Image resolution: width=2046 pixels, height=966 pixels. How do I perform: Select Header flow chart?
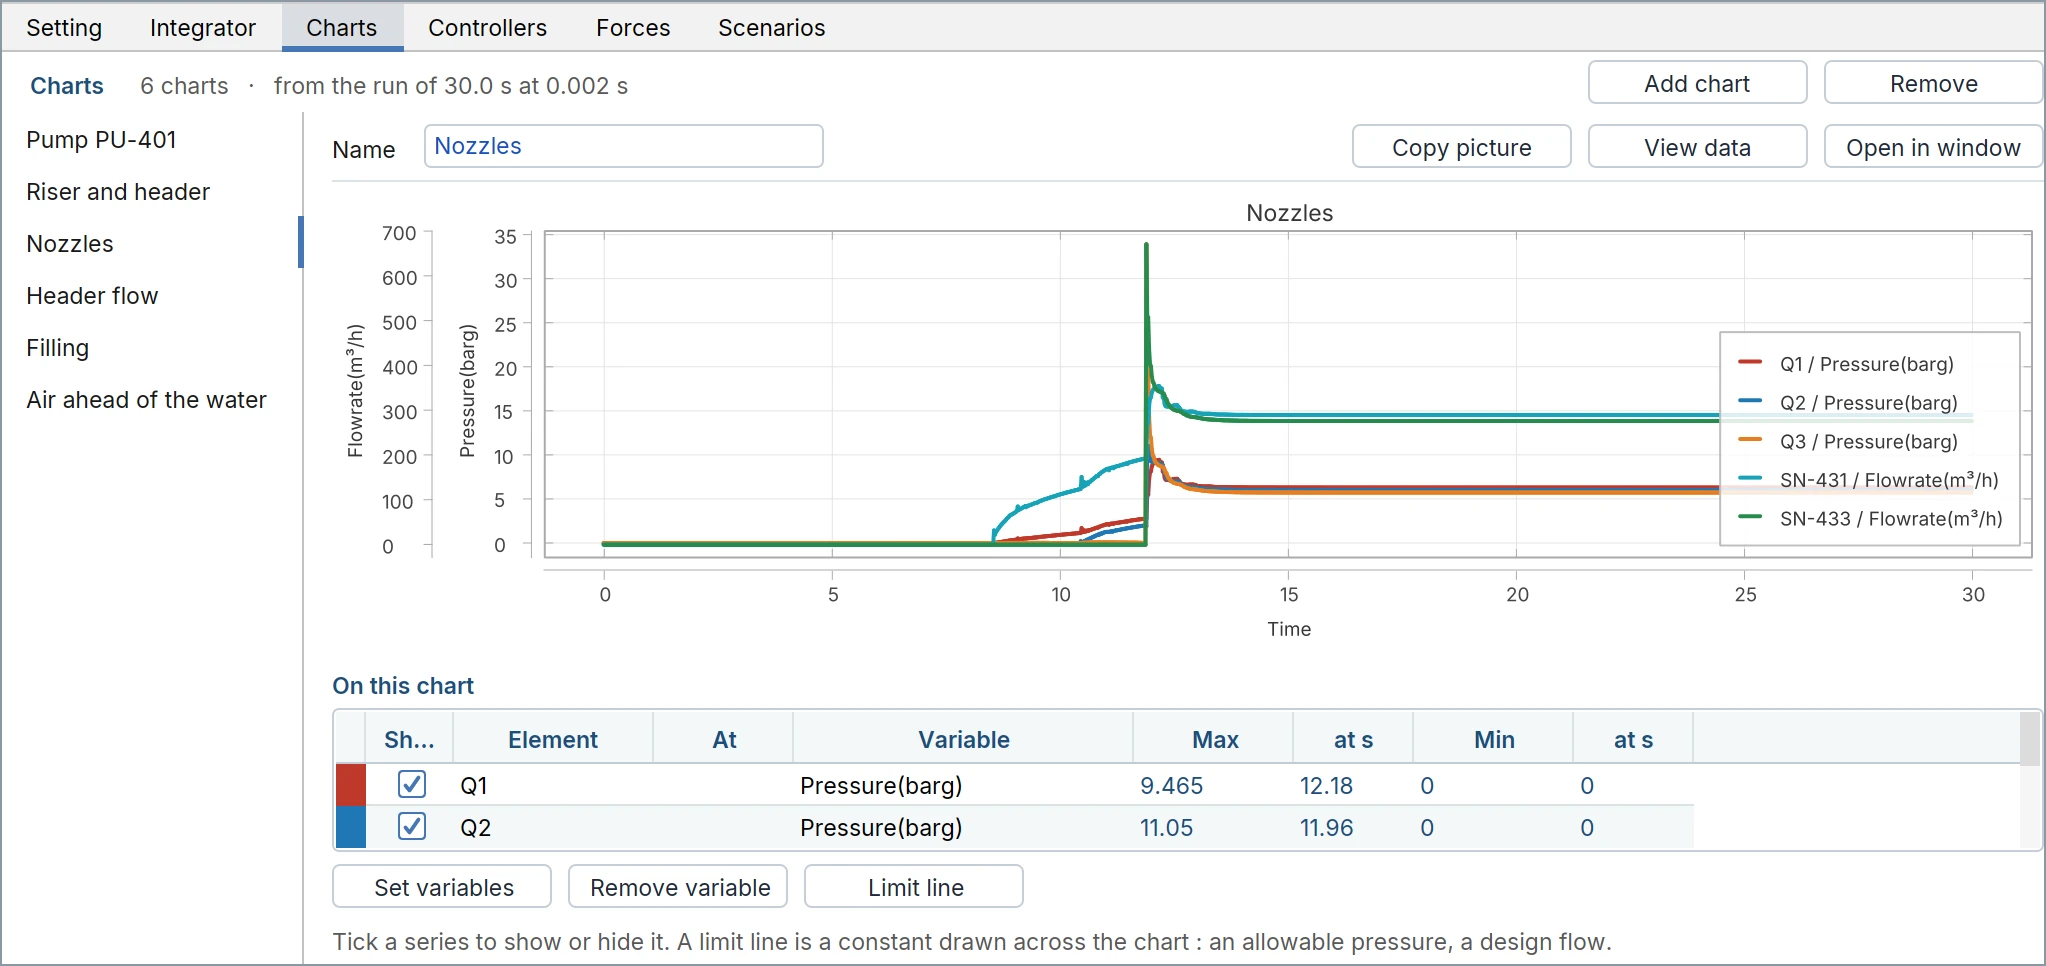pyautogui.click(x=152, y=296)
